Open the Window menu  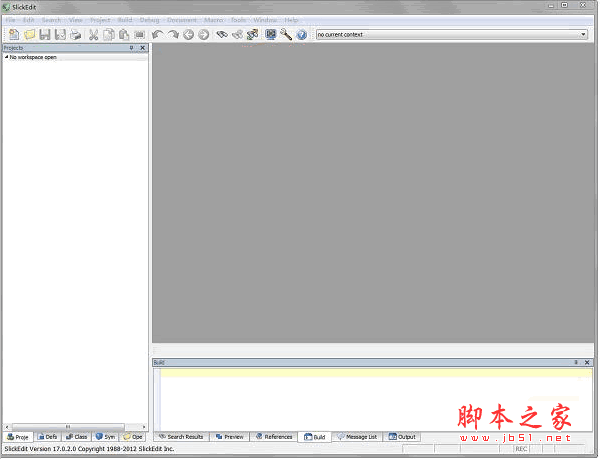pyautogui.click(x=265, y=20)
